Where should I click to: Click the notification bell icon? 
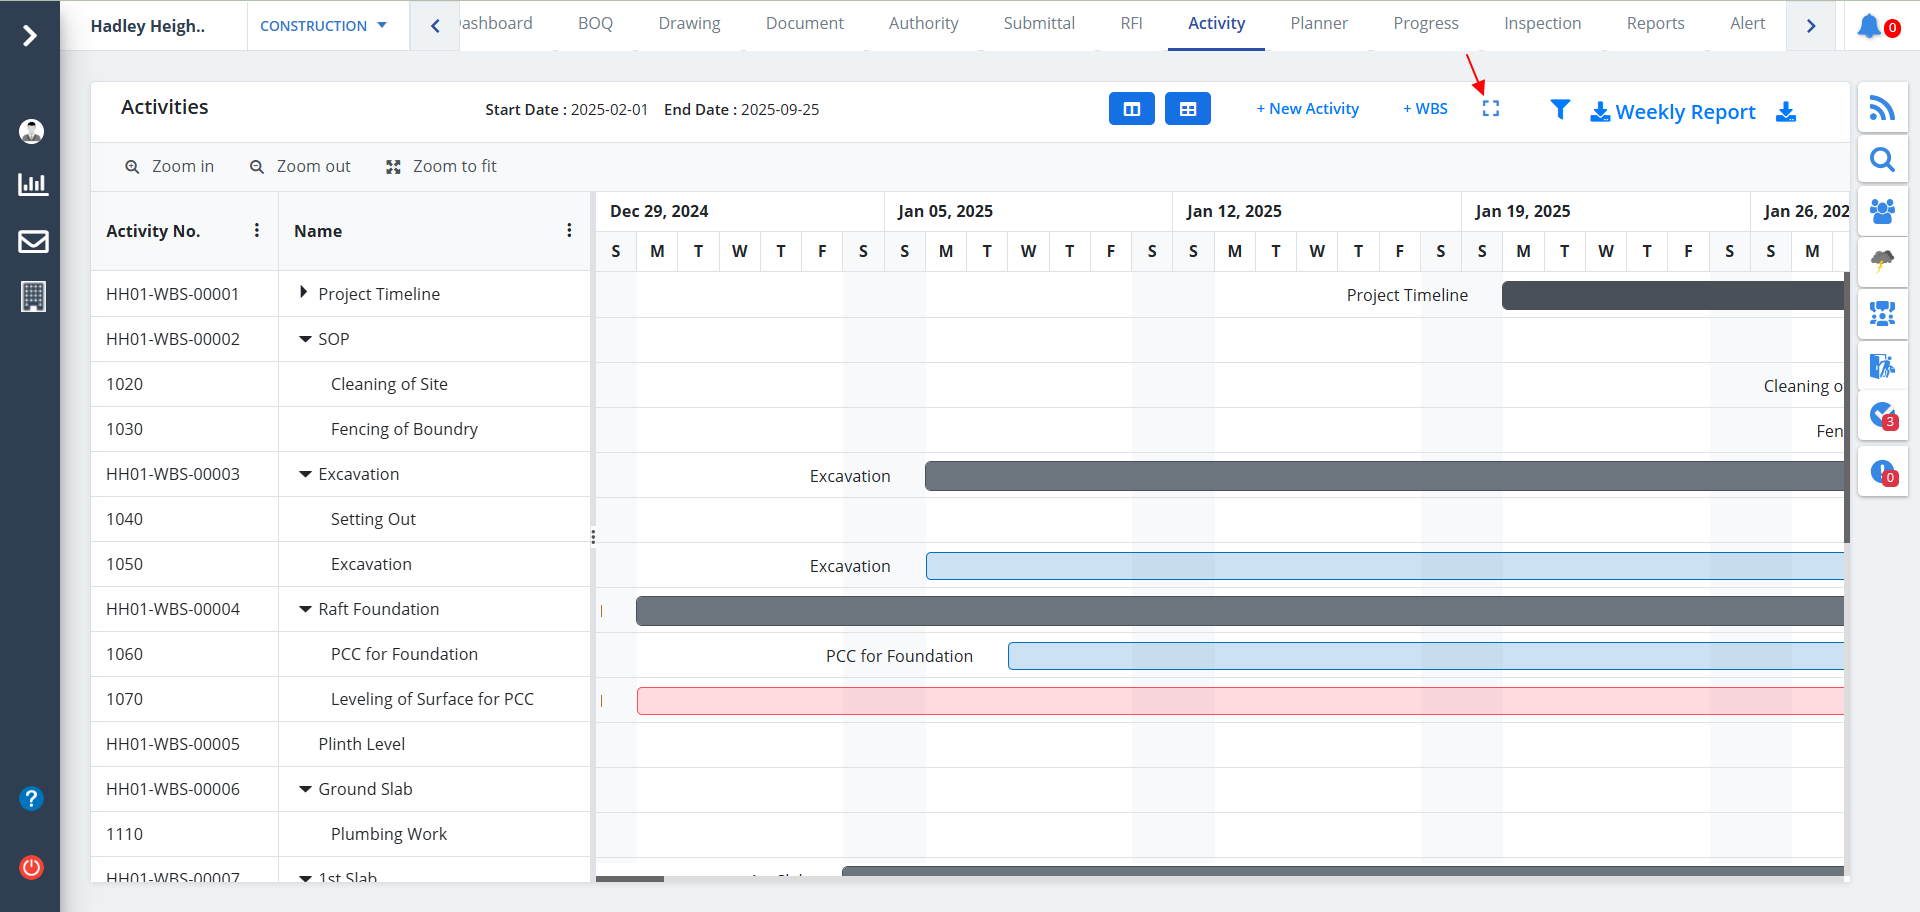tap(1868, 26)
